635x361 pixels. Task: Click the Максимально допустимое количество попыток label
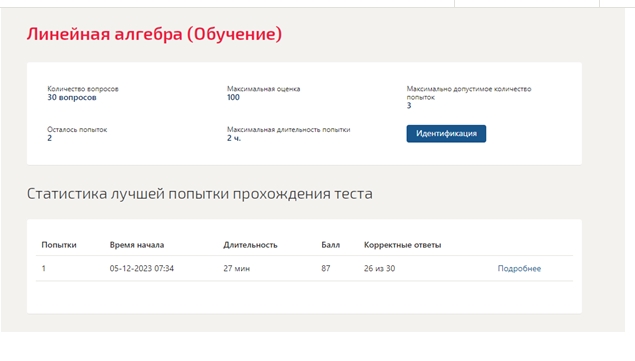click(x=469, y=93)
